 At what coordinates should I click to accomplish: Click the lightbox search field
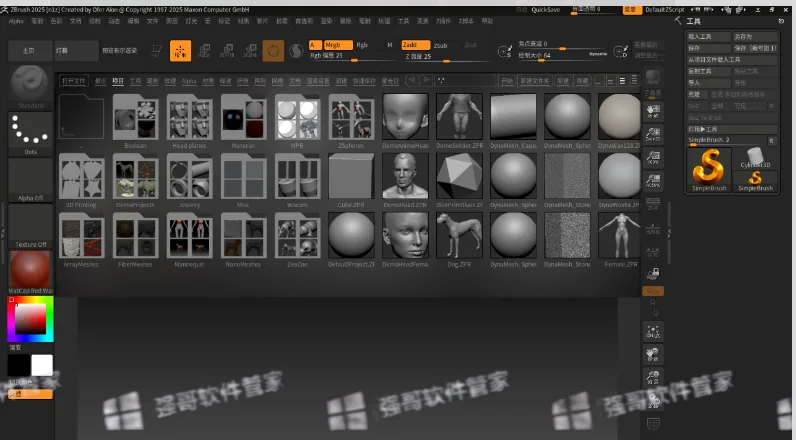[466, 80]
